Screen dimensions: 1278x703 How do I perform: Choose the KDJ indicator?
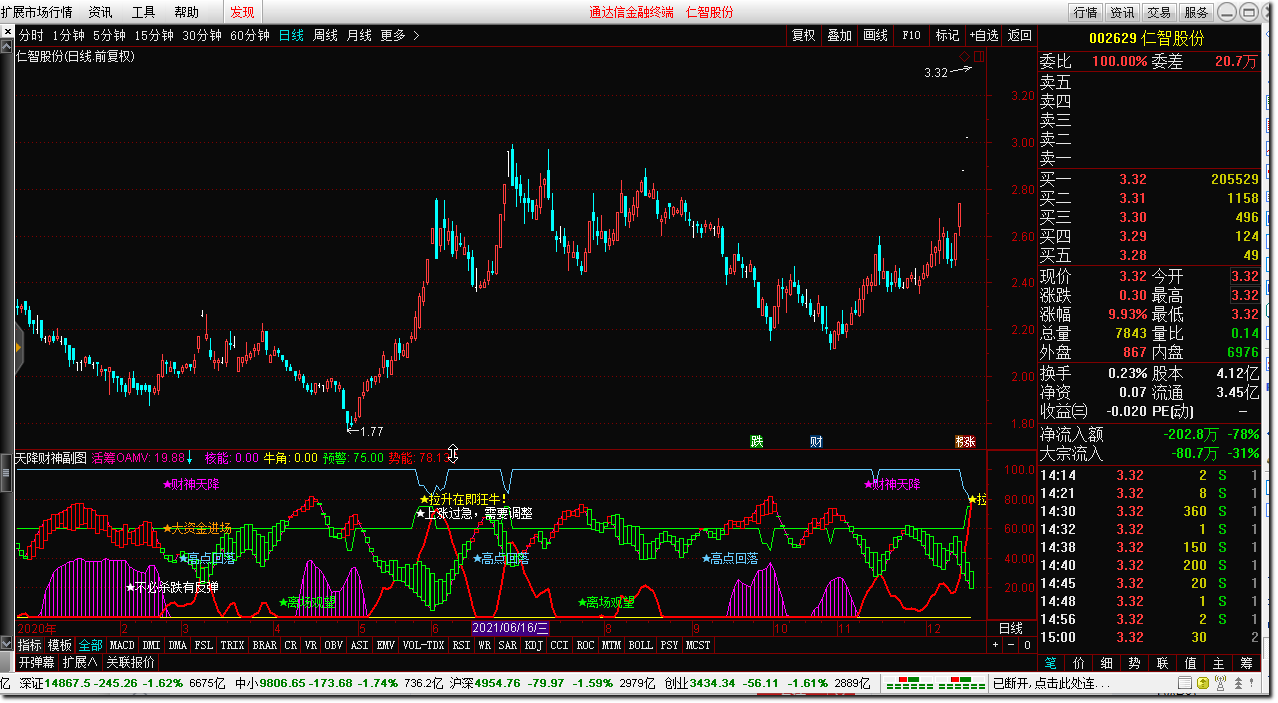534,645
